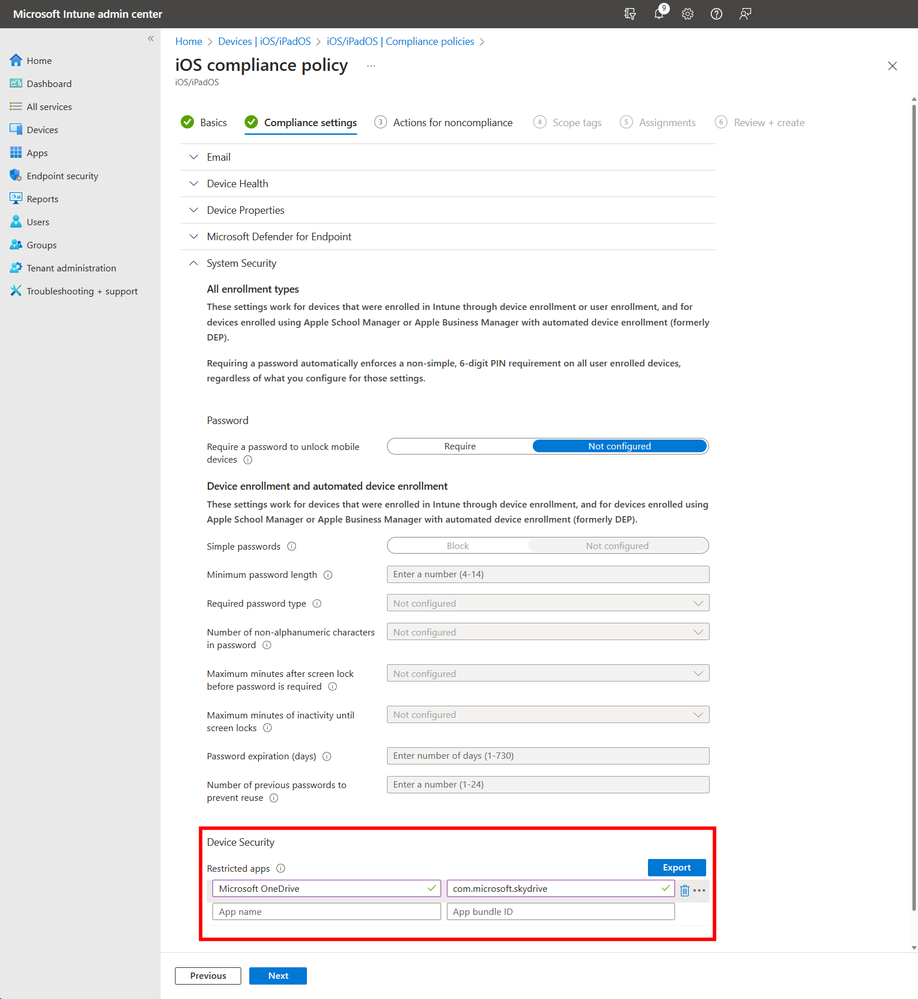Expand the Device Health section
Screen dimensions: 918x999
pyautogui.click(x=448, y=183)
